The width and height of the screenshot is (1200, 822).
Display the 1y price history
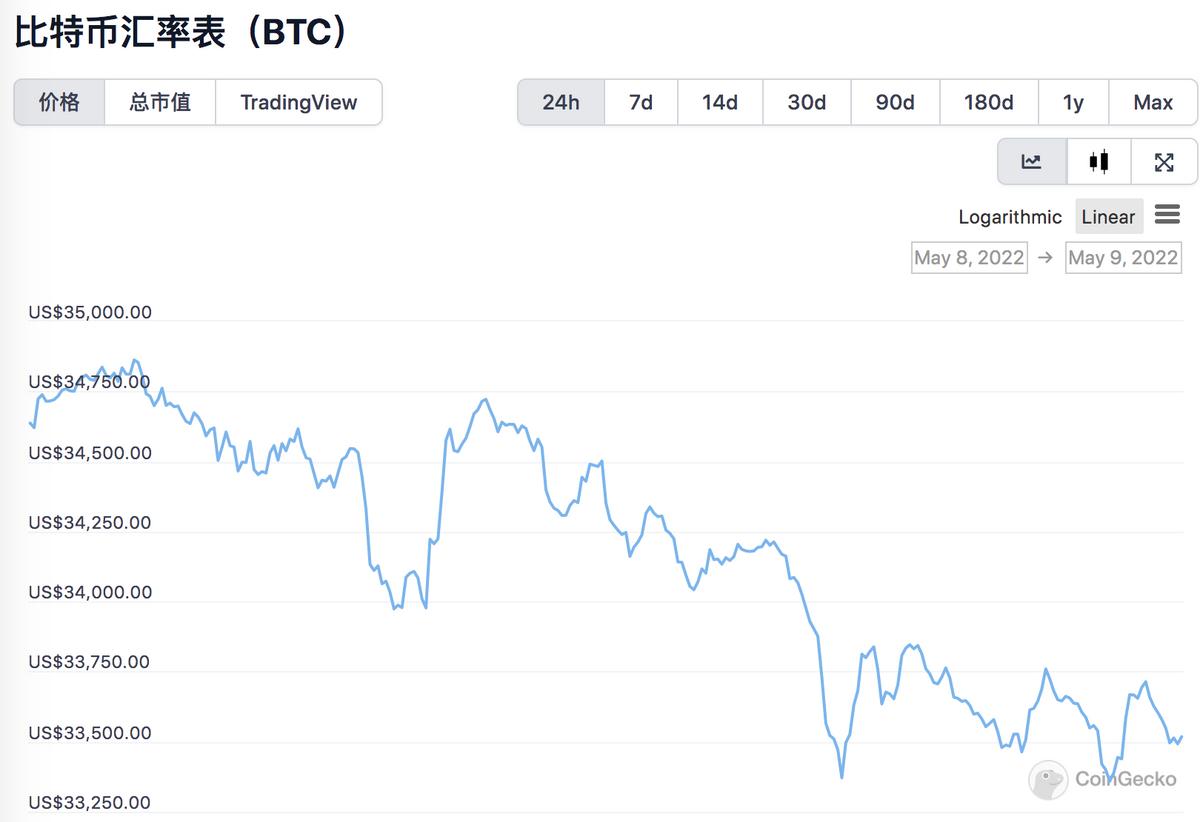pos(1073,102)
